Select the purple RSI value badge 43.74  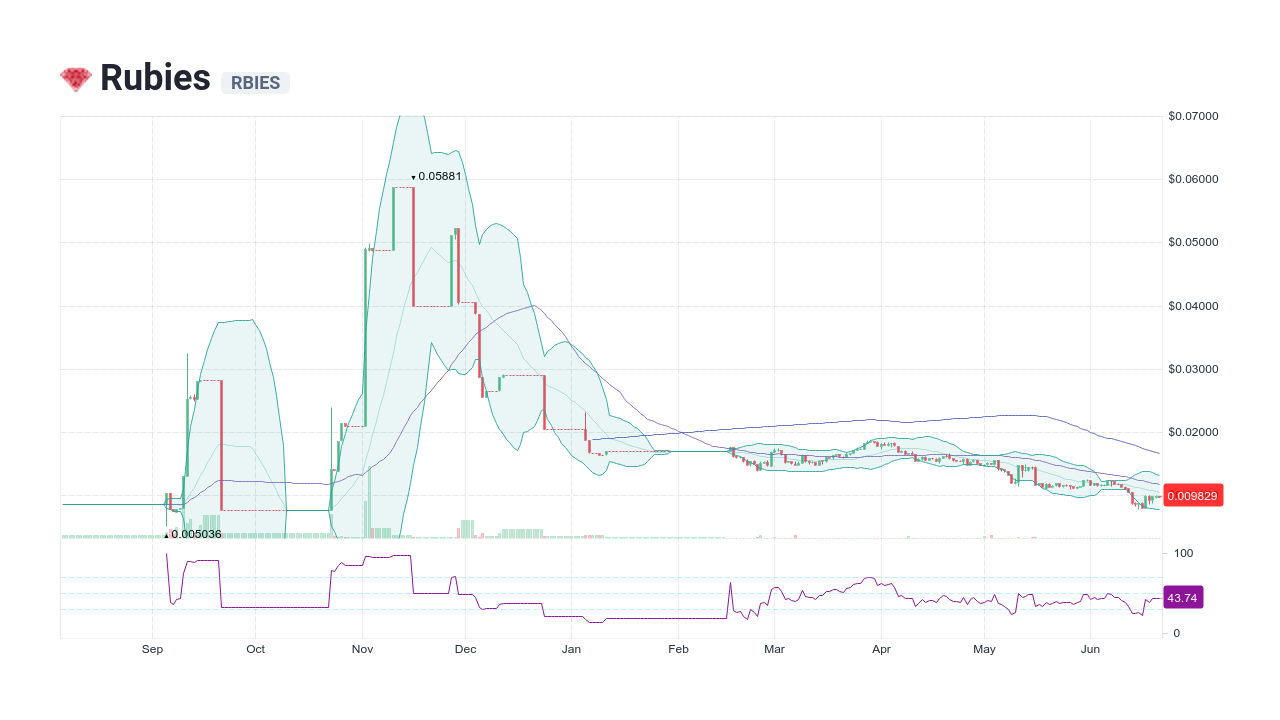pos(1182,597)
